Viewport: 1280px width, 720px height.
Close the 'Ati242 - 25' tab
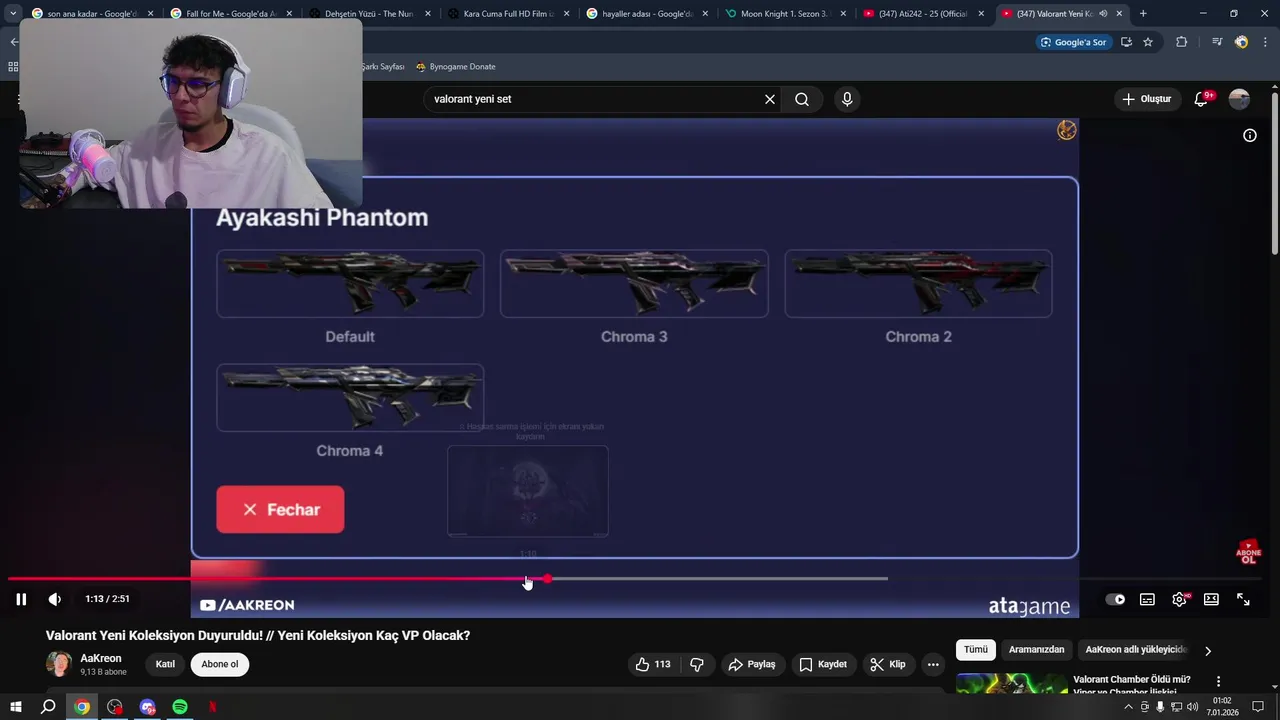(981, 14)
